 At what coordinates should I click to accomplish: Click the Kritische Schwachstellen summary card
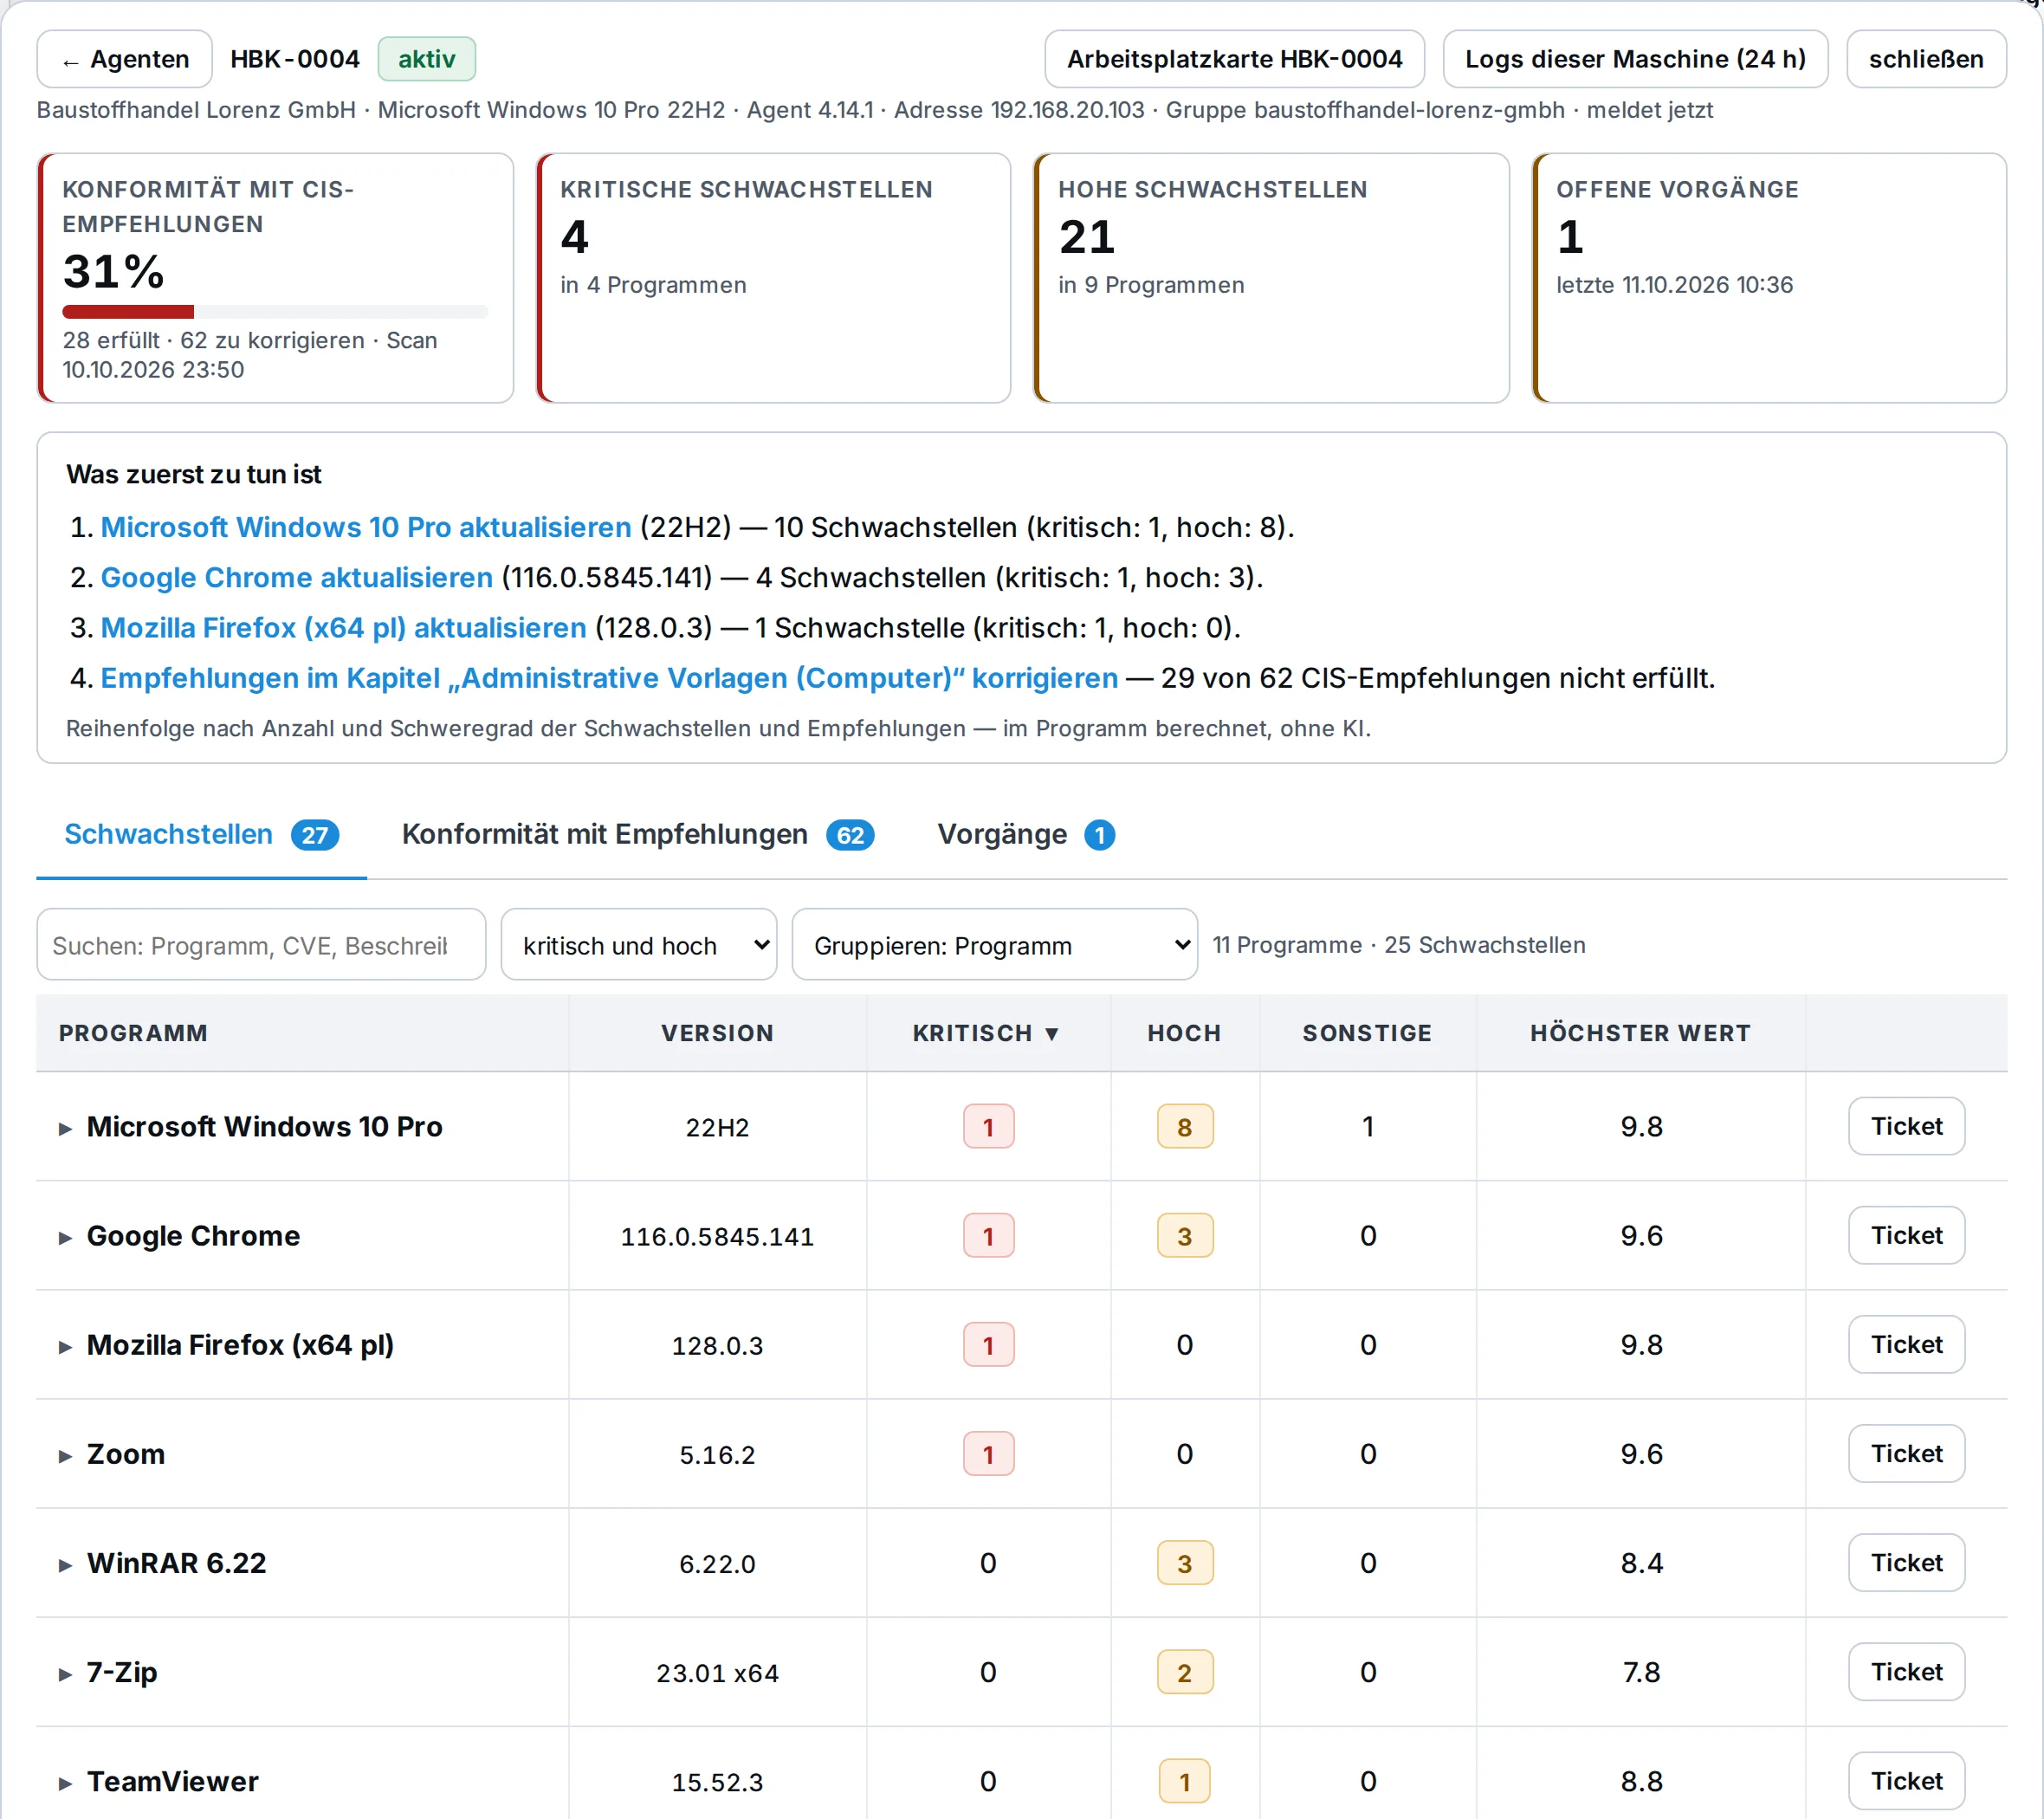point(773,278)
